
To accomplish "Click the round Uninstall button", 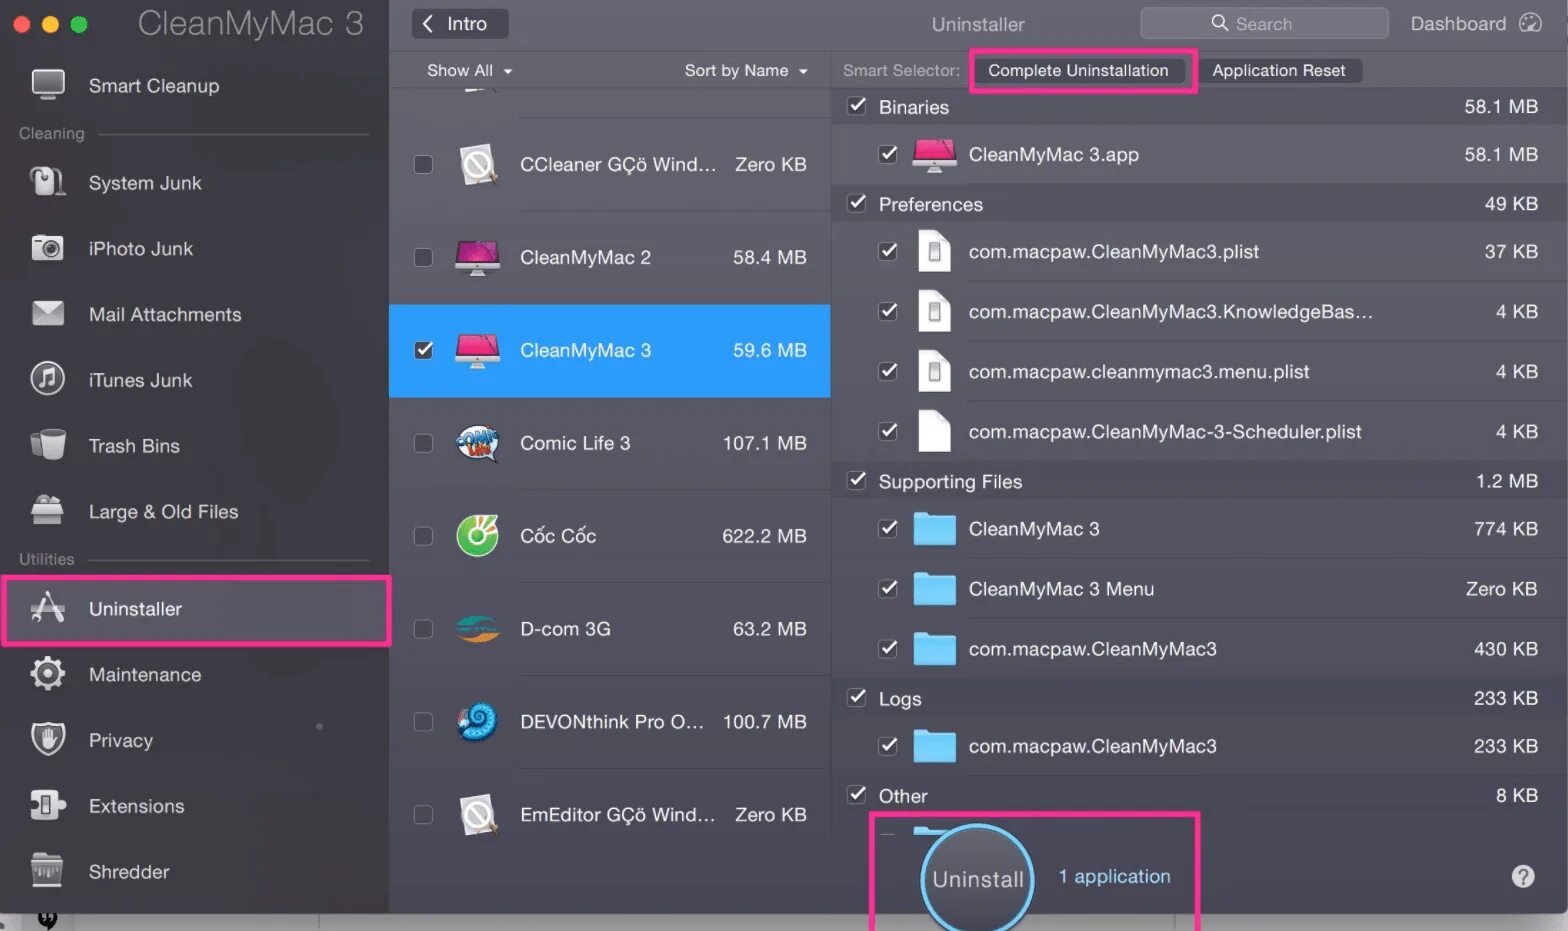I will point(977,878).
